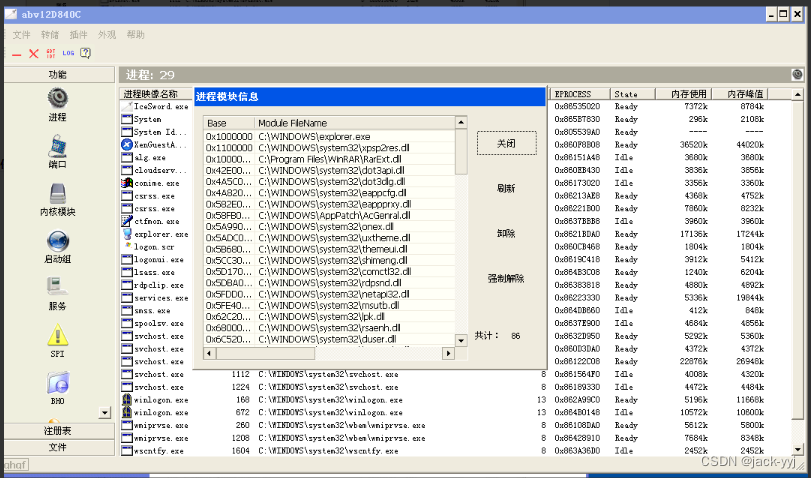Viewport: 811px width, 478px height.
Task: Sort by Module FileName column header
Action: click(x=355, y=123)
